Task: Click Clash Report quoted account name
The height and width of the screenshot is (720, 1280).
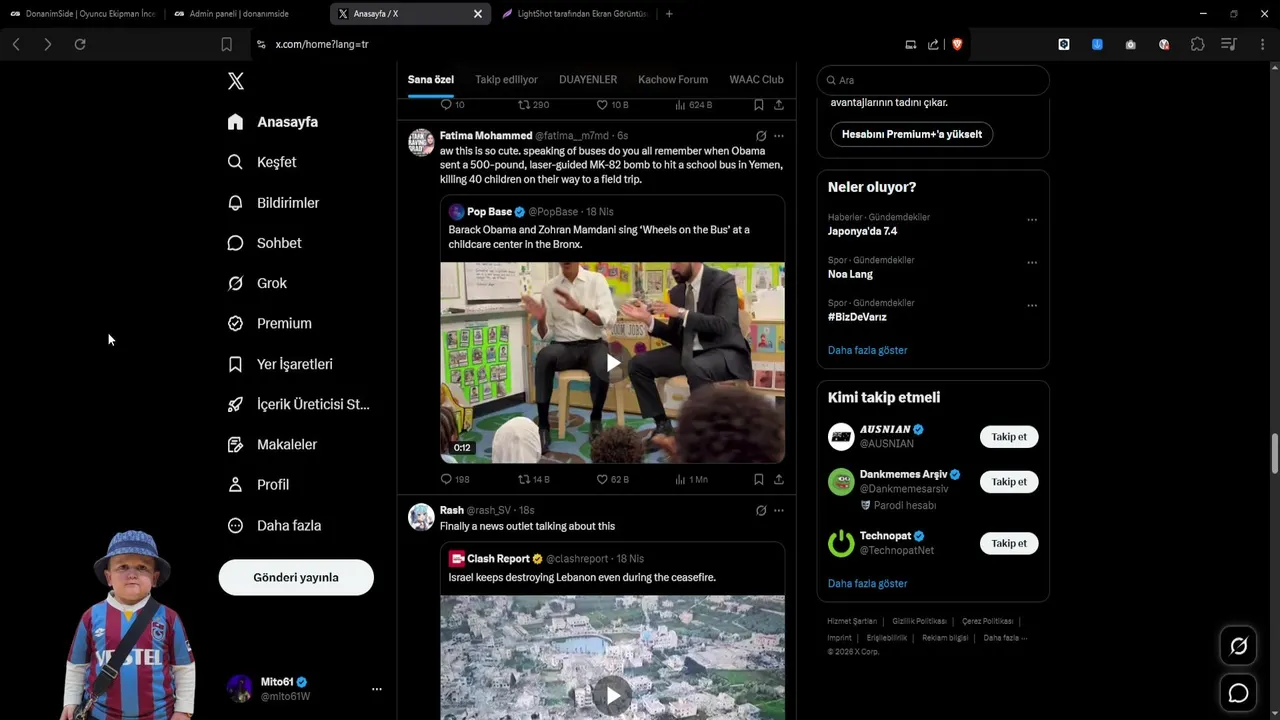Action: pyautogui.click(x=498, y=559)
